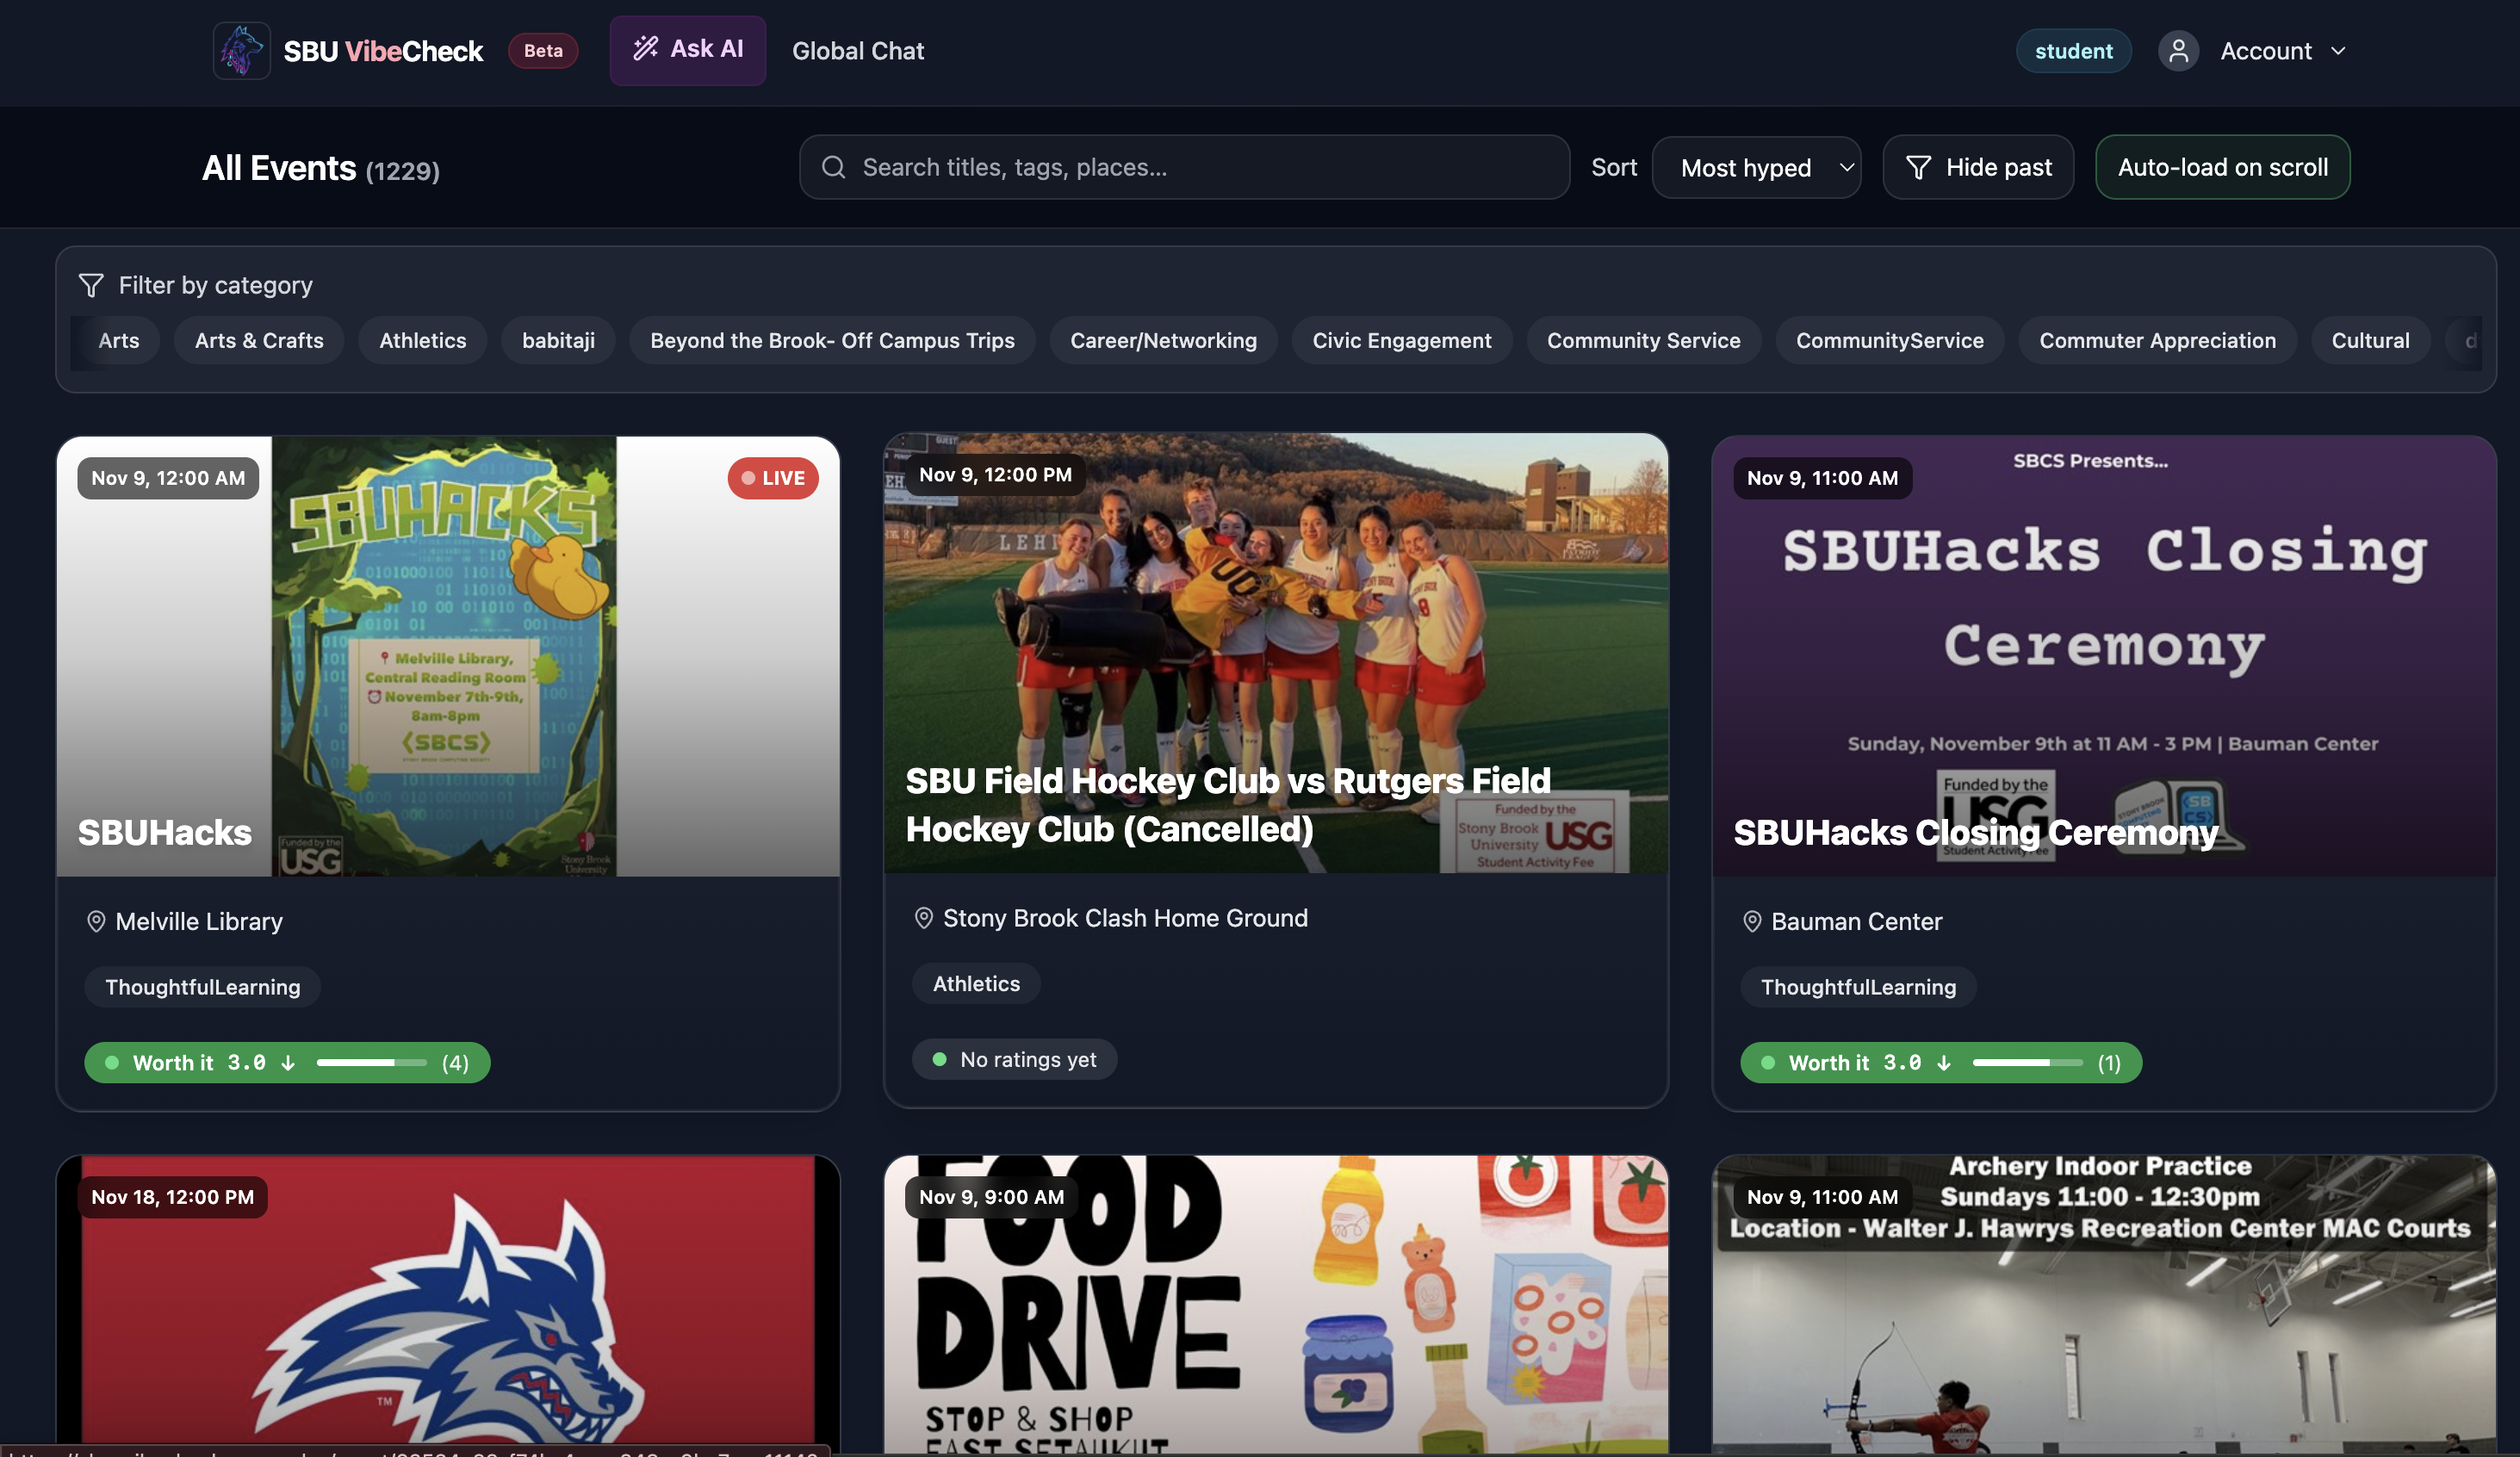Open the Most hyped sort dropdown
2520x1457 pixels.
(1756, 167)
